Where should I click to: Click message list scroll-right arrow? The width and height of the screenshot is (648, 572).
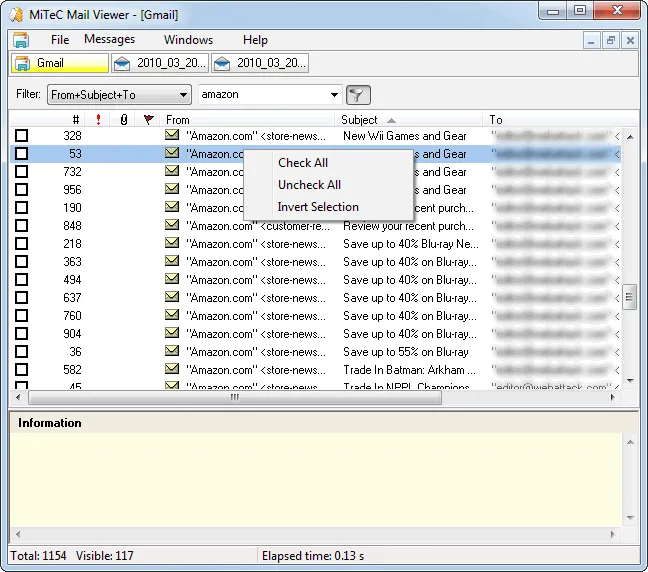click(x=612, y=398)
